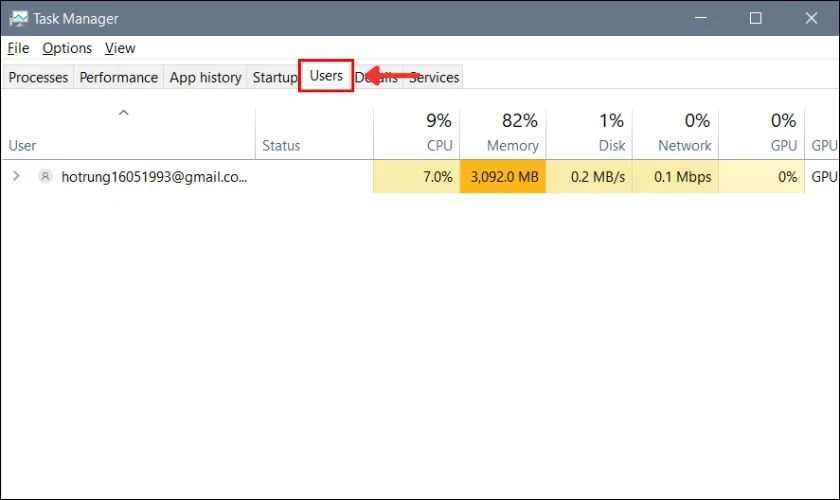
Task: Open the View menu
Action: 120,48
